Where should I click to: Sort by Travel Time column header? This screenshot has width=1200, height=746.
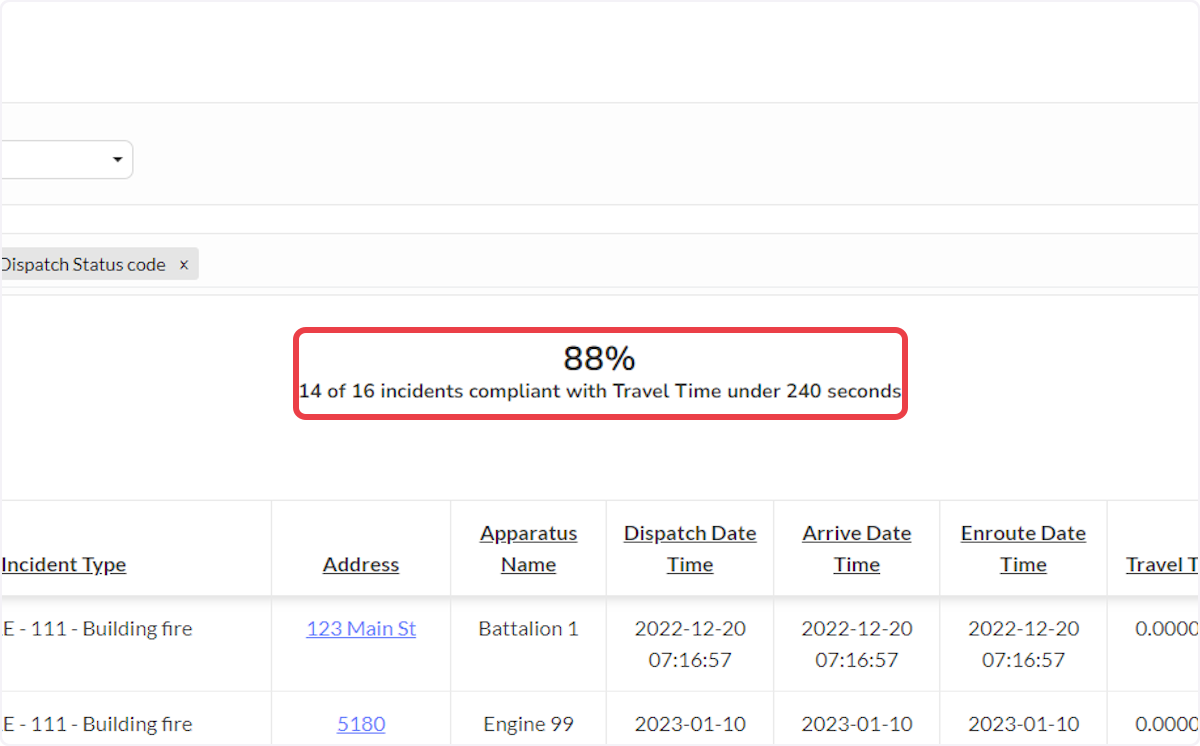coord(1163,565)
